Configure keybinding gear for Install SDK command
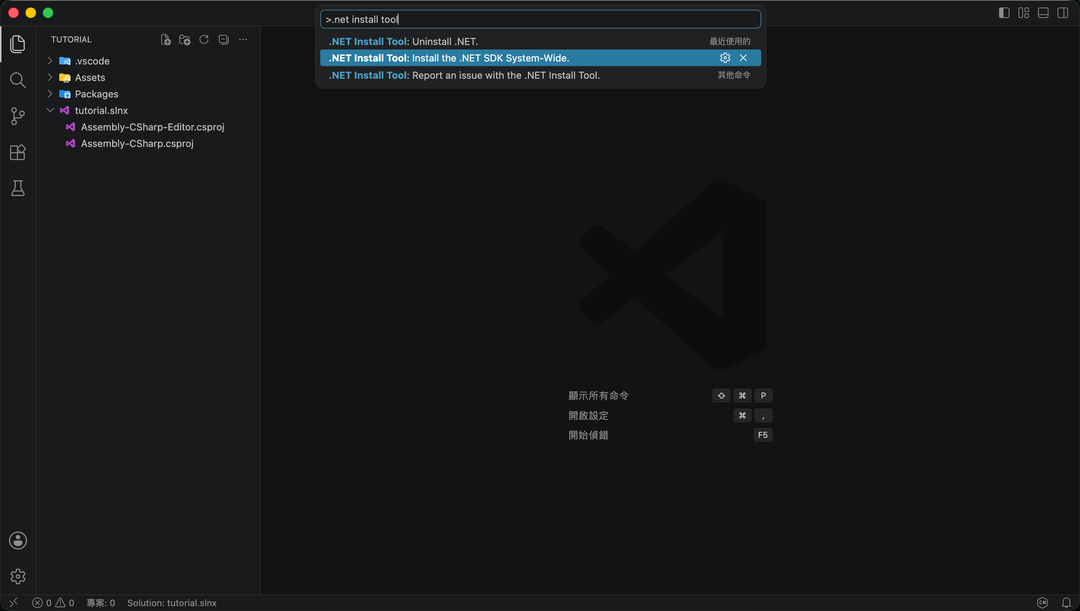The width and height of the screenshot is (1080, 611). pos(725,58)
